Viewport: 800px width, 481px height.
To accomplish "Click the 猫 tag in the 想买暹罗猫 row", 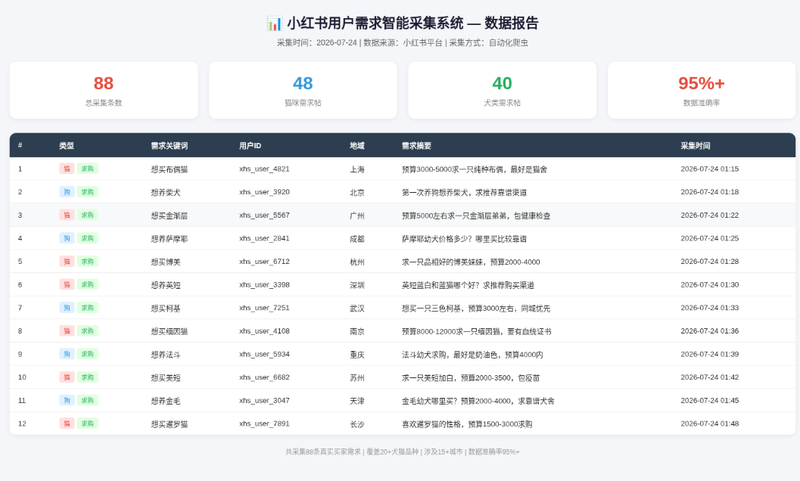I will 67,423.
